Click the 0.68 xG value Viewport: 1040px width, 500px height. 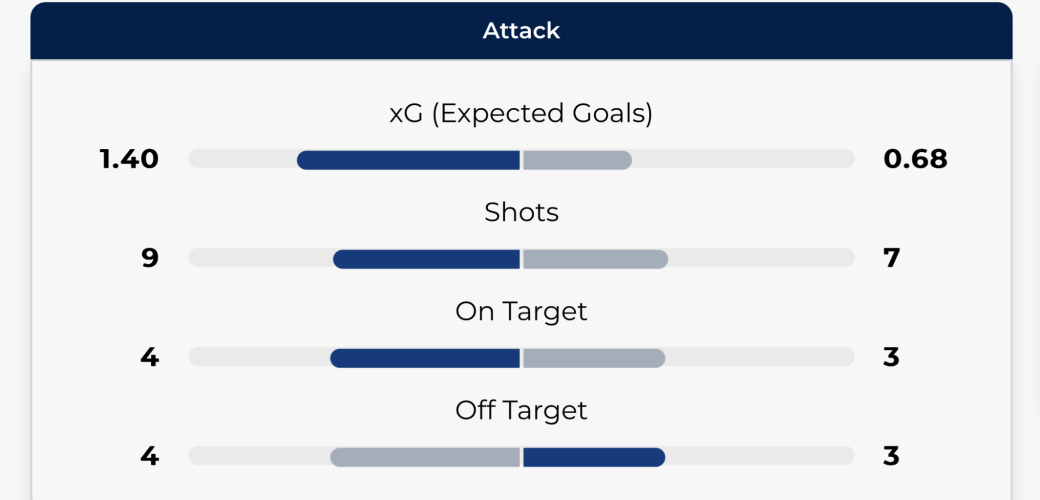pos(915,159)
